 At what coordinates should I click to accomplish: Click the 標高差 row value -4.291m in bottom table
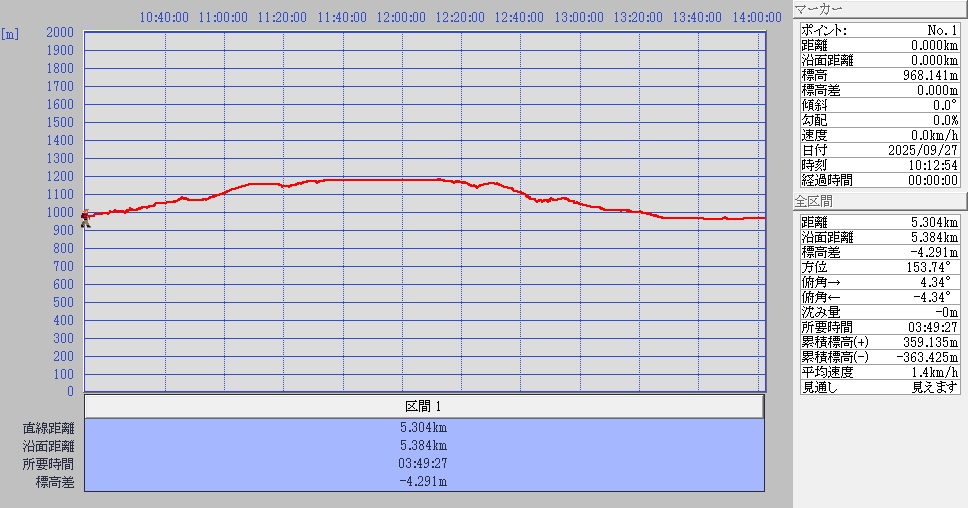point(423,481)
